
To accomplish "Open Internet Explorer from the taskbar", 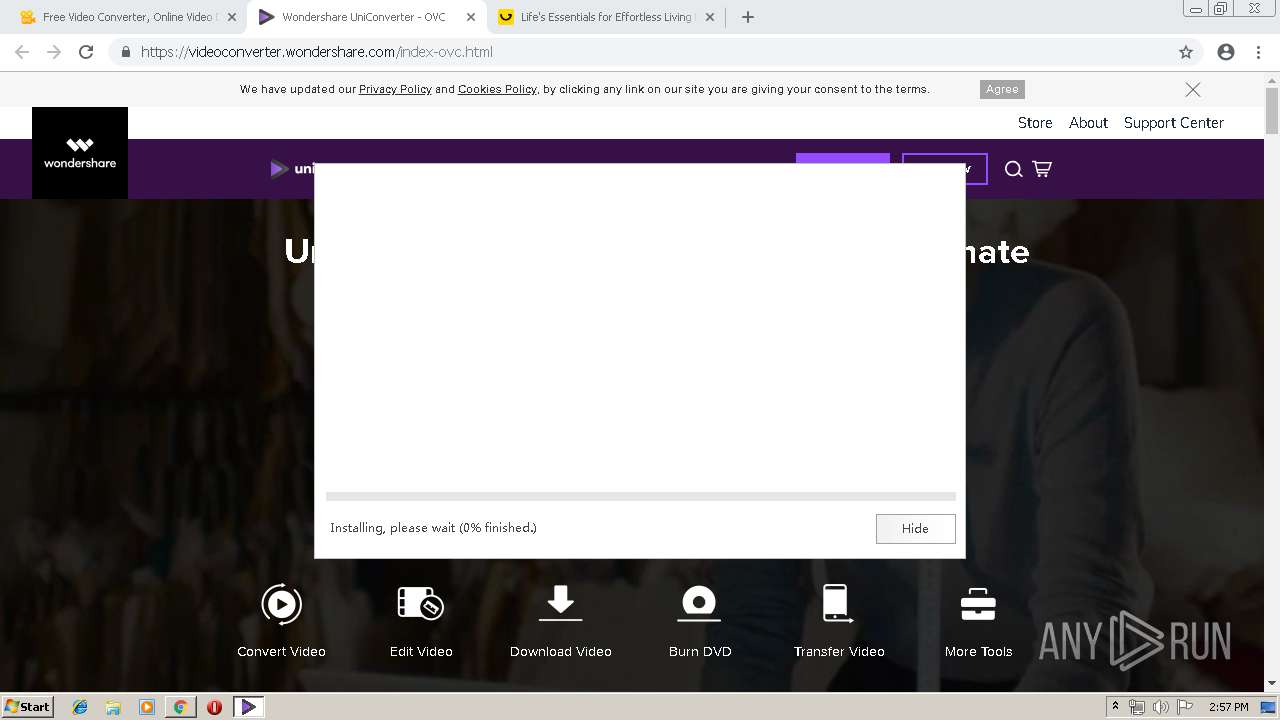I will pos(80,707).
